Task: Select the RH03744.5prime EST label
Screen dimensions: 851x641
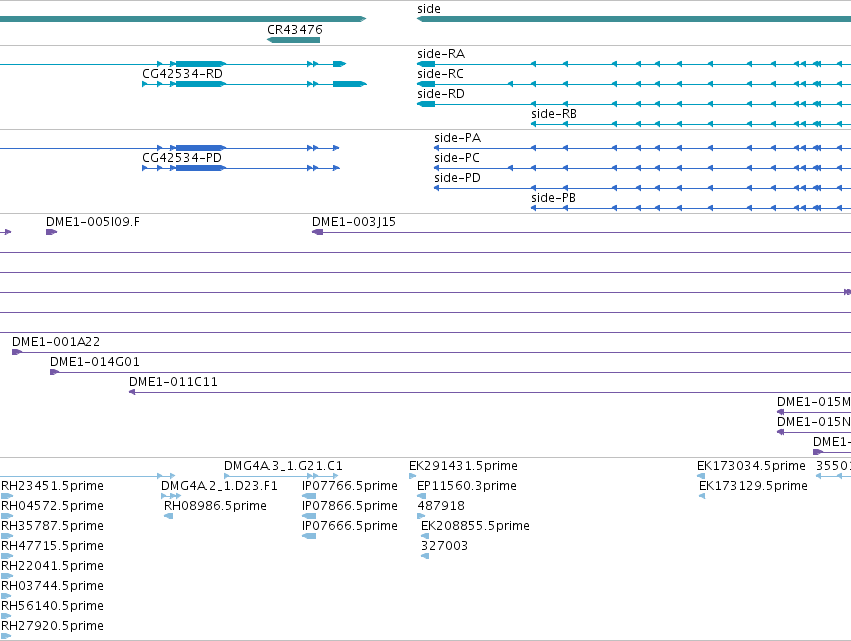Action: 52,587
